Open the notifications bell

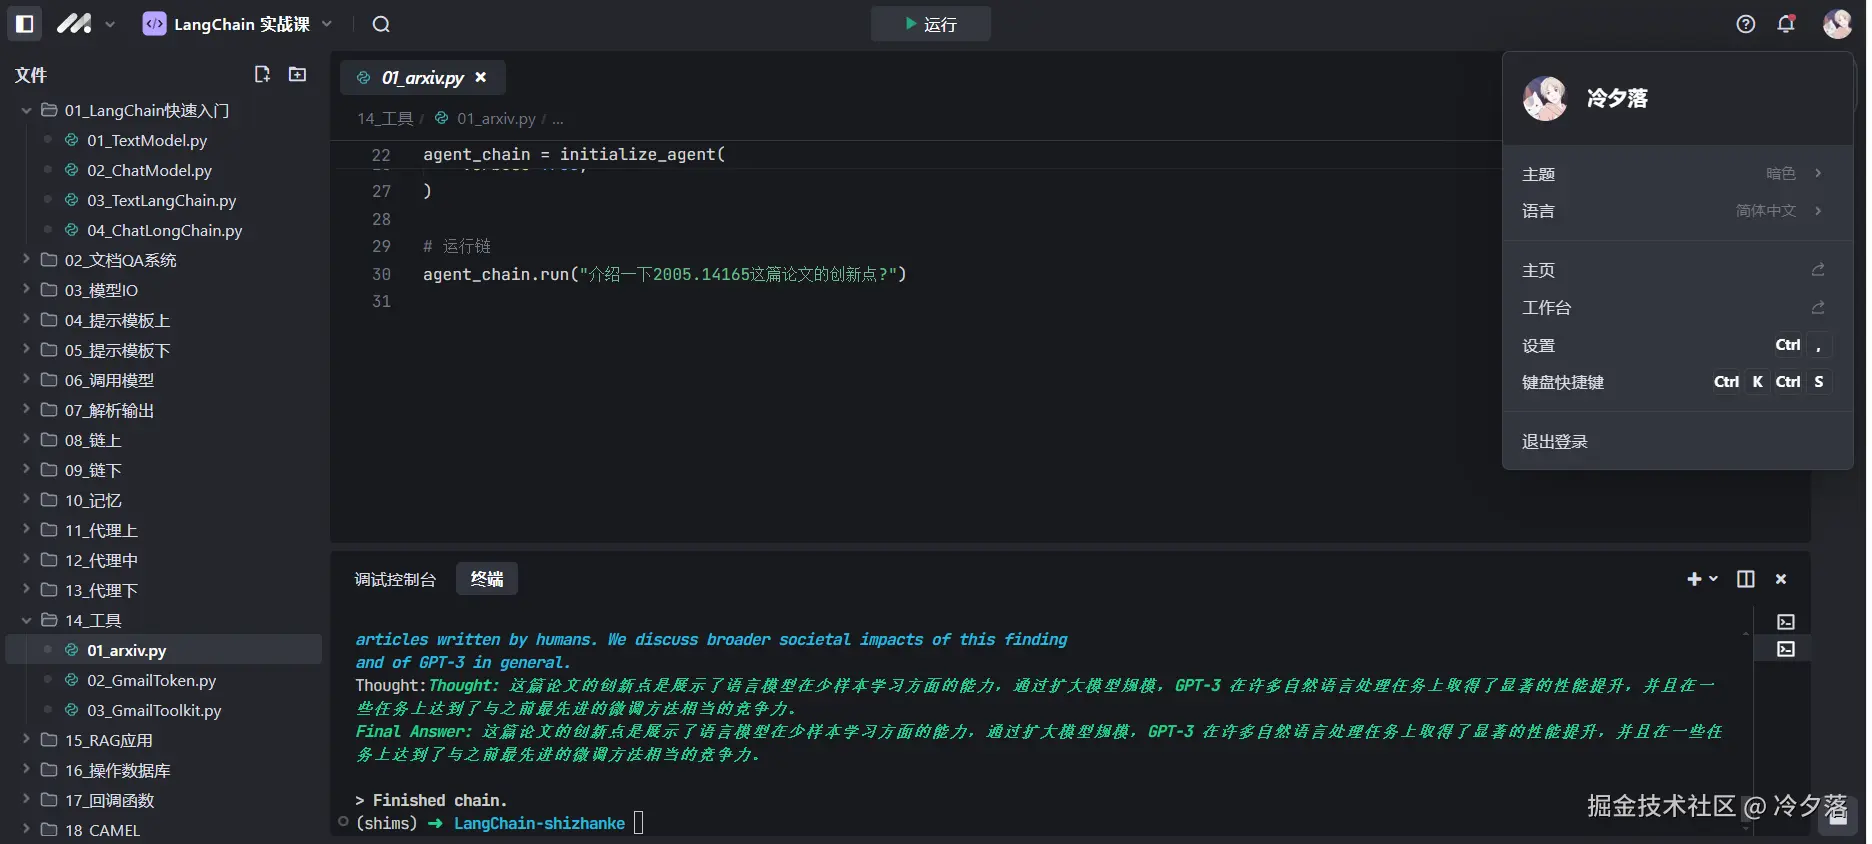1786,24
